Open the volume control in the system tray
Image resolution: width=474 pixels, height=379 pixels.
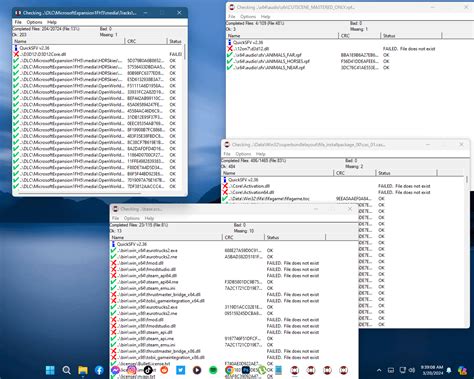(x=412, y=370)
